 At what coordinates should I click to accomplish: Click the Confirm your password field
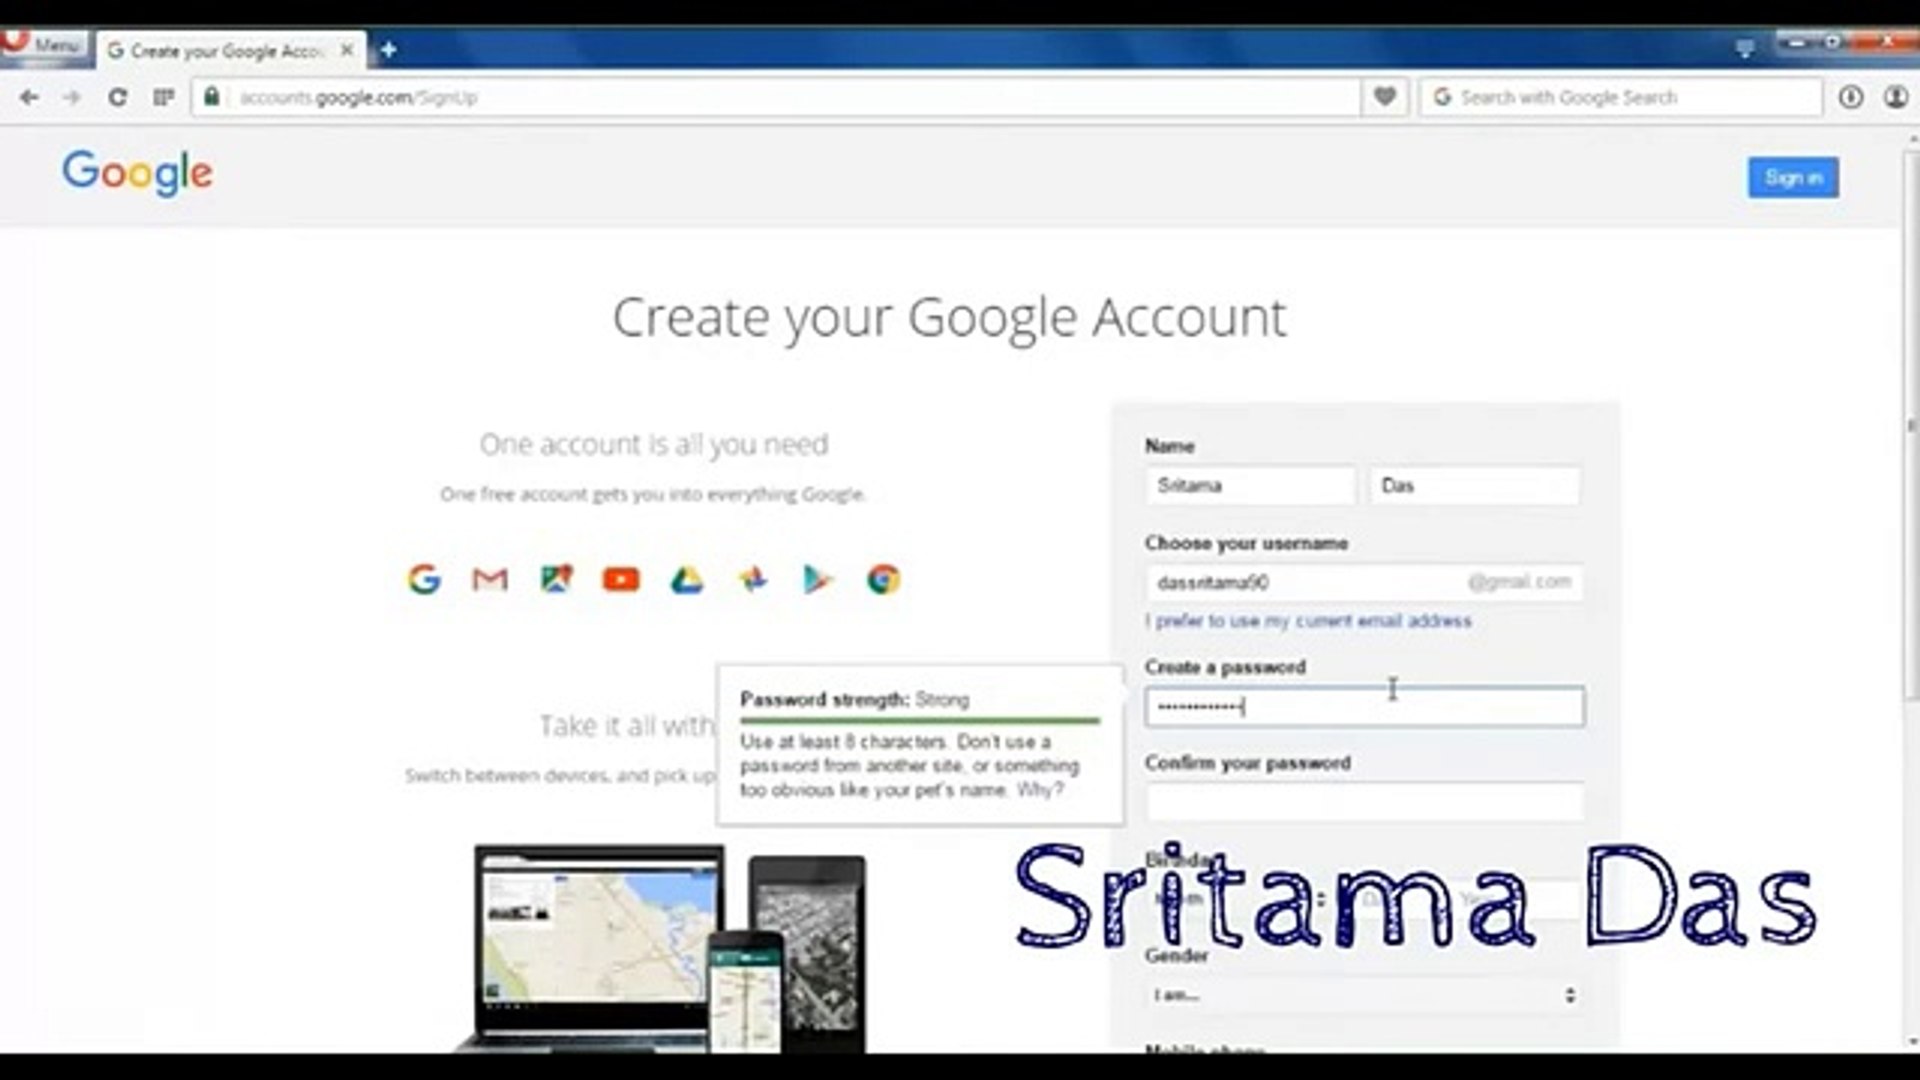[x=1363, y=801]
